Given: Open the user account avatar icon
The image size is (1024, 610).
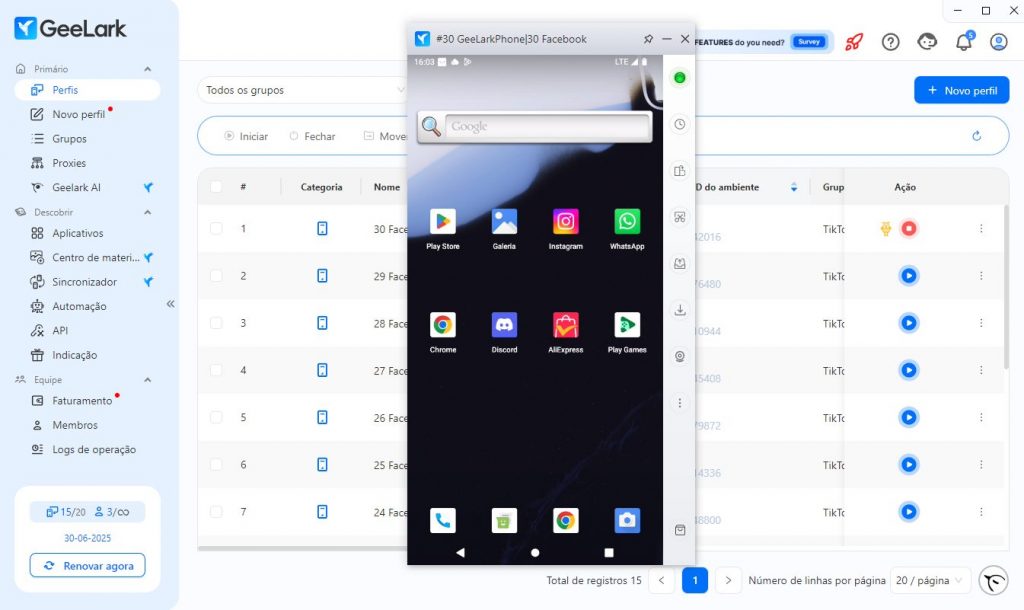Looking at the screenshot, I should pyautogui.click(x=999, y=42).
